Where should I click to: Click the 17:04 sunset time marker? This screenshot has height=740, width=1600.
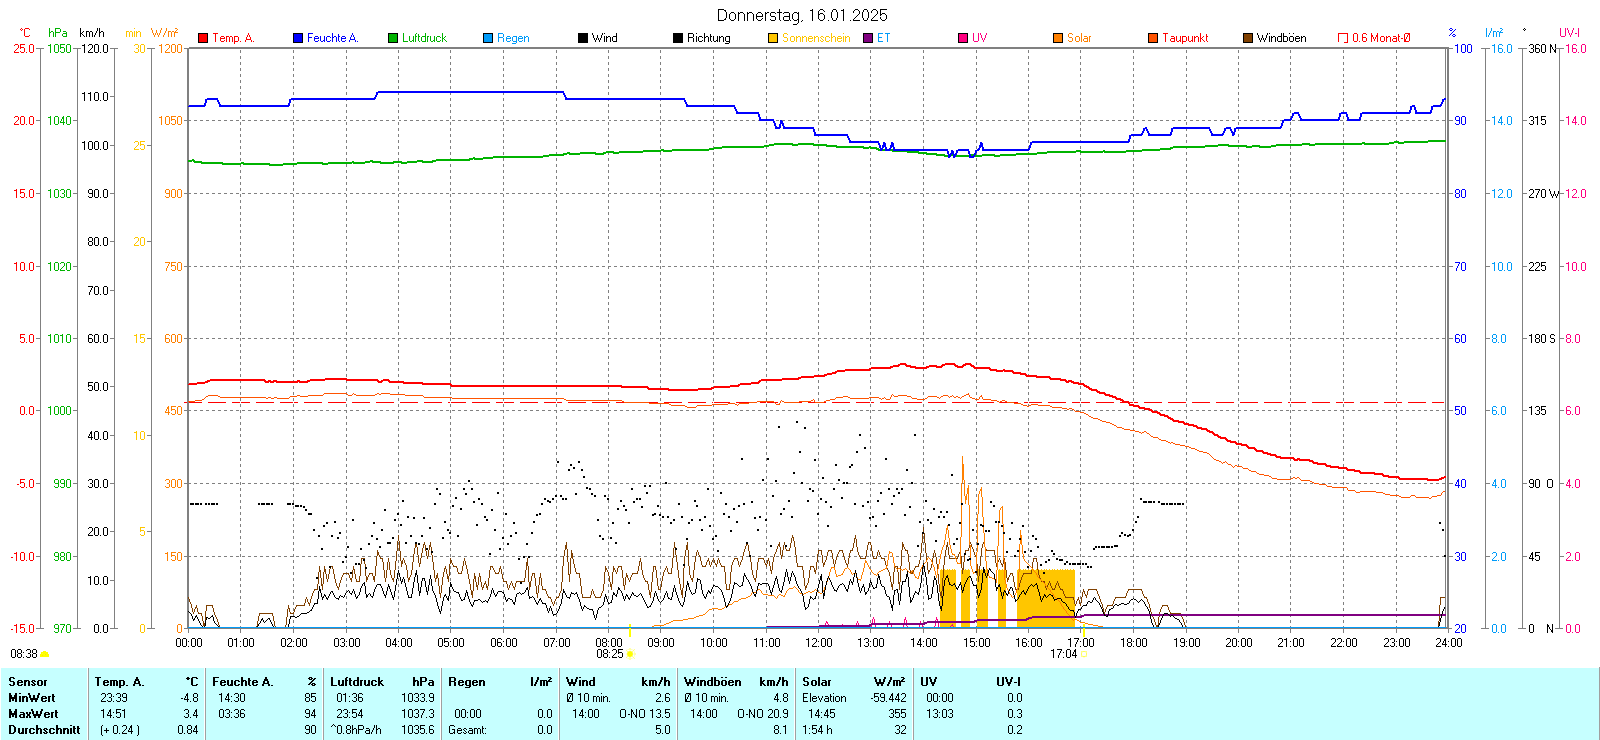click(x=1063, y=654)
